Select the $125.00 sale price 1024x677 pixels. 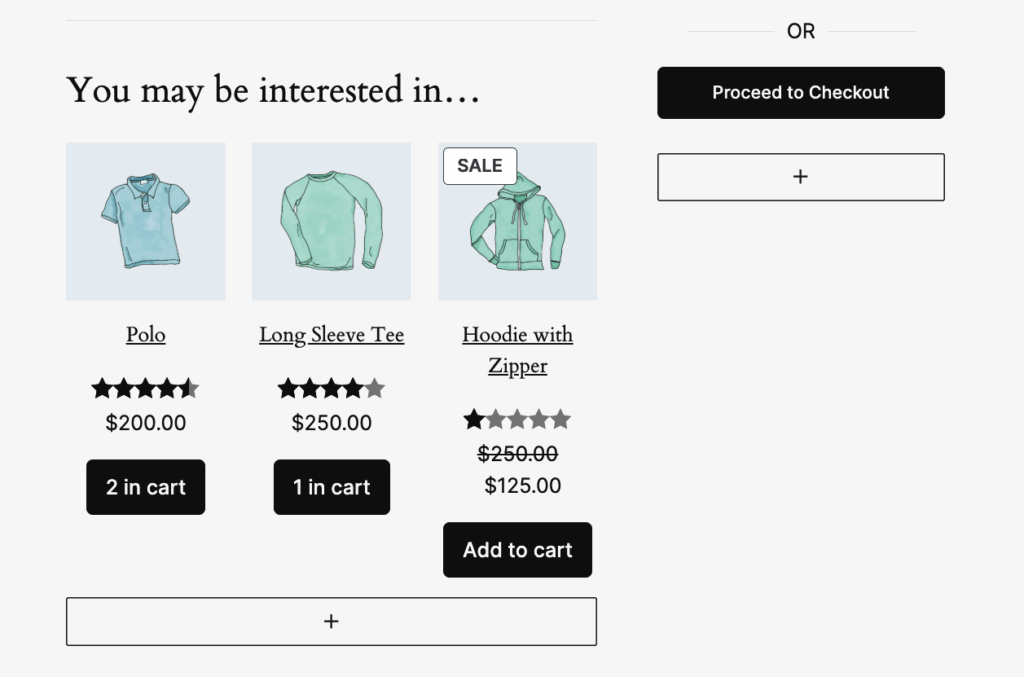coord(522,485)
